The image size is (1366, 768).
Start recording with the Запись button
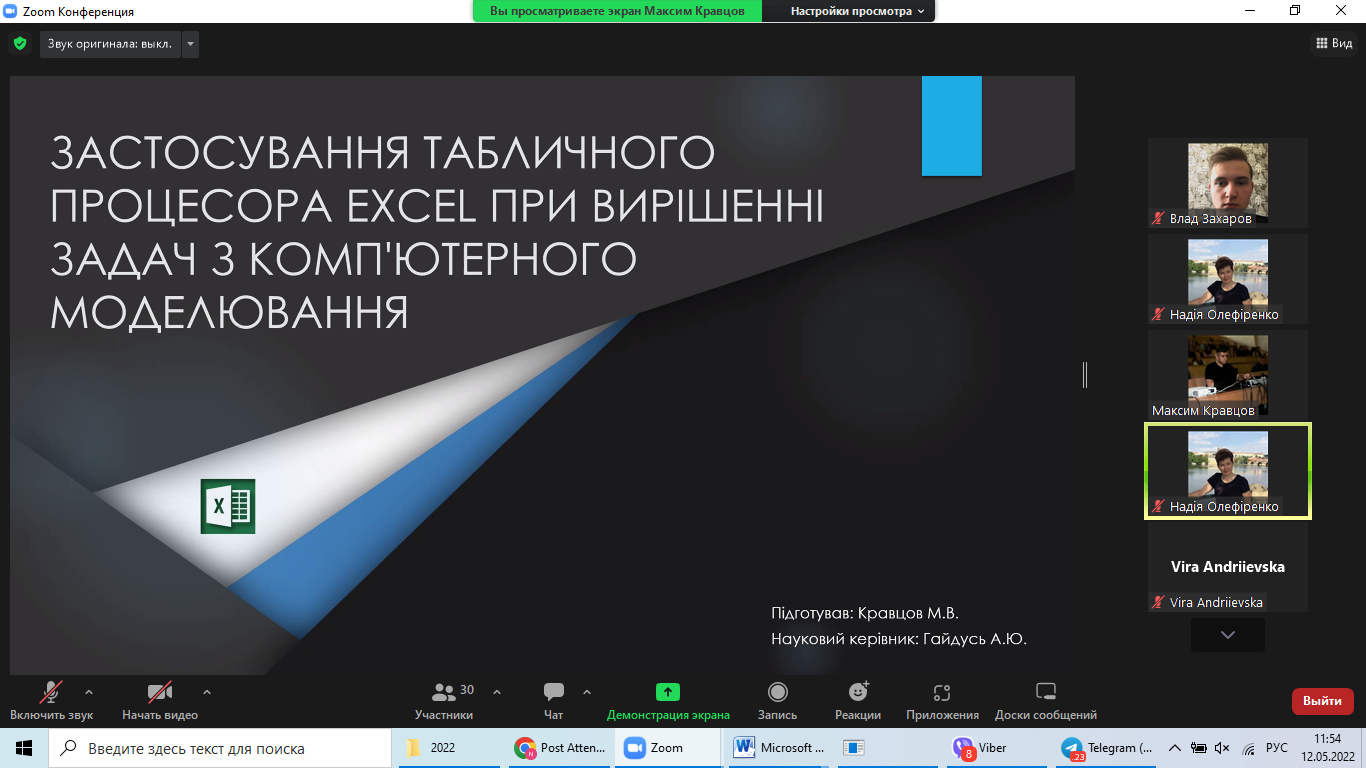click(x=777, y=700)
